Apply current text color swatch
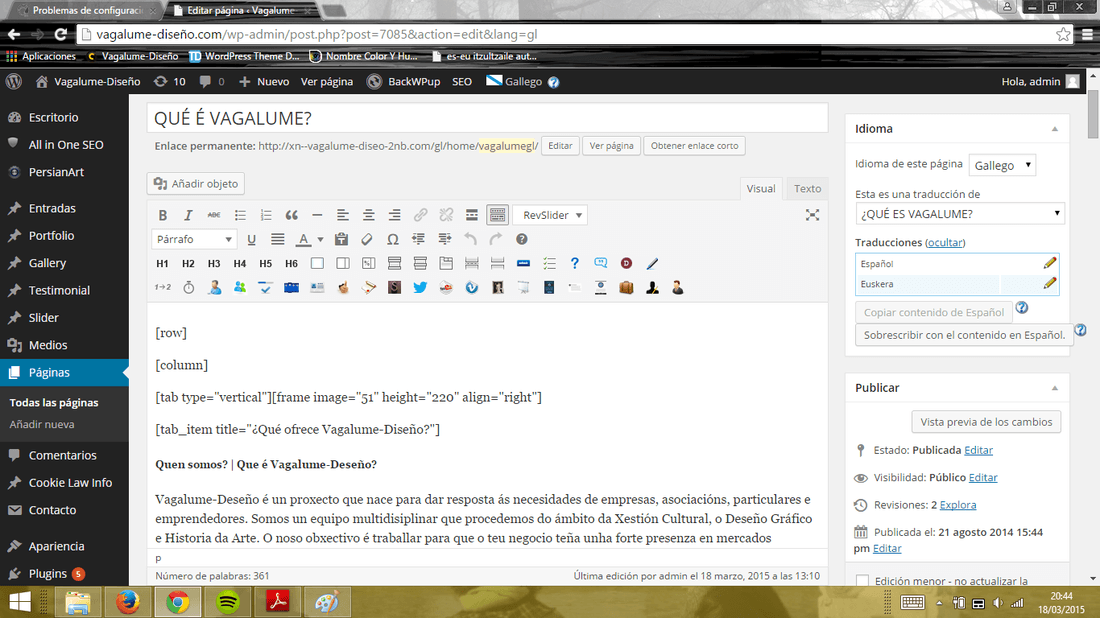The width and height of the screenshot is (1100, 618). tap(303, 239)
